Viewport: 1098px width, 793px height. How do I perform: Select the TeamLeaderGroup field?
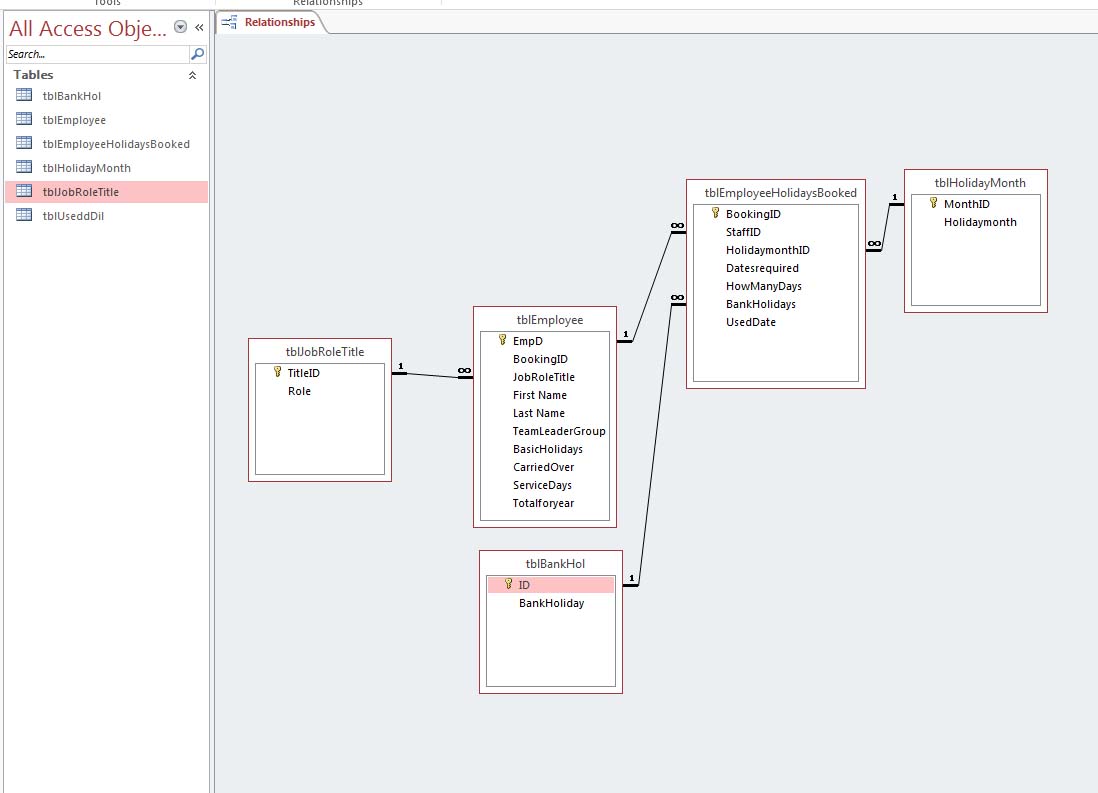click(x=545, y=432)
